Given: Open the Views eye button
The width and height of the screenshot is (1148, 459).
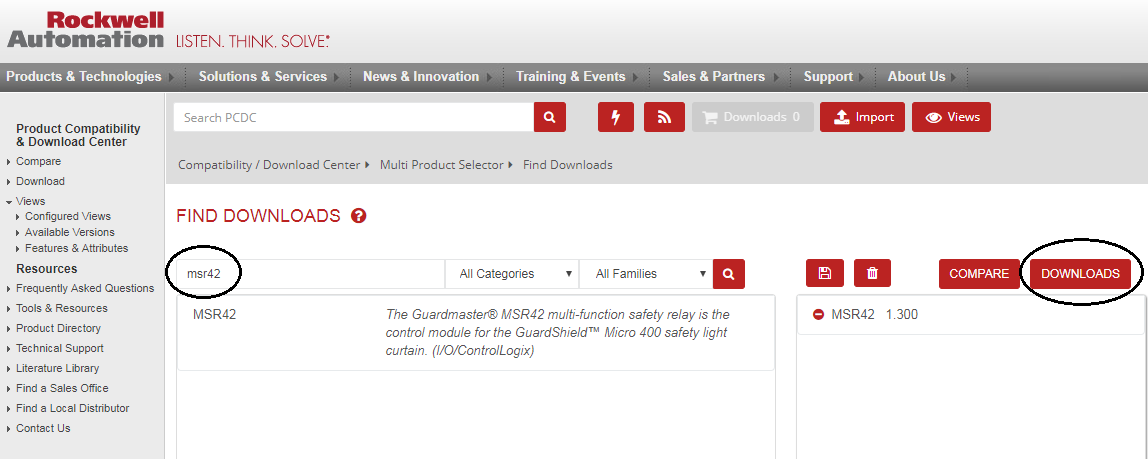Looking at the screenshot, I should 951,117.
